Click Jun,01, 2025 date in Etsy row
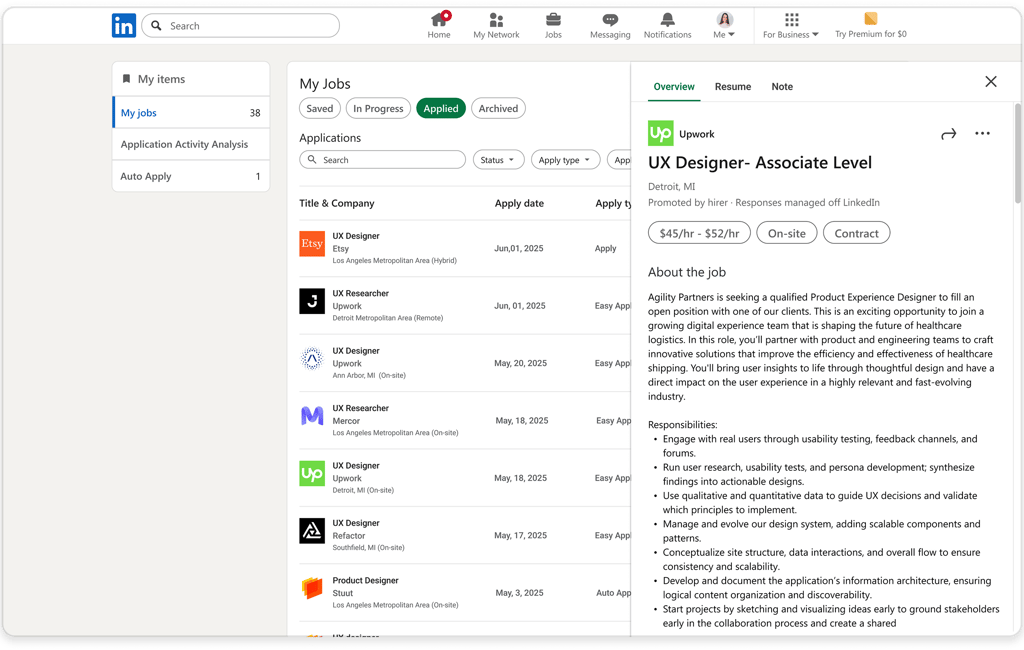 [519, 248]
